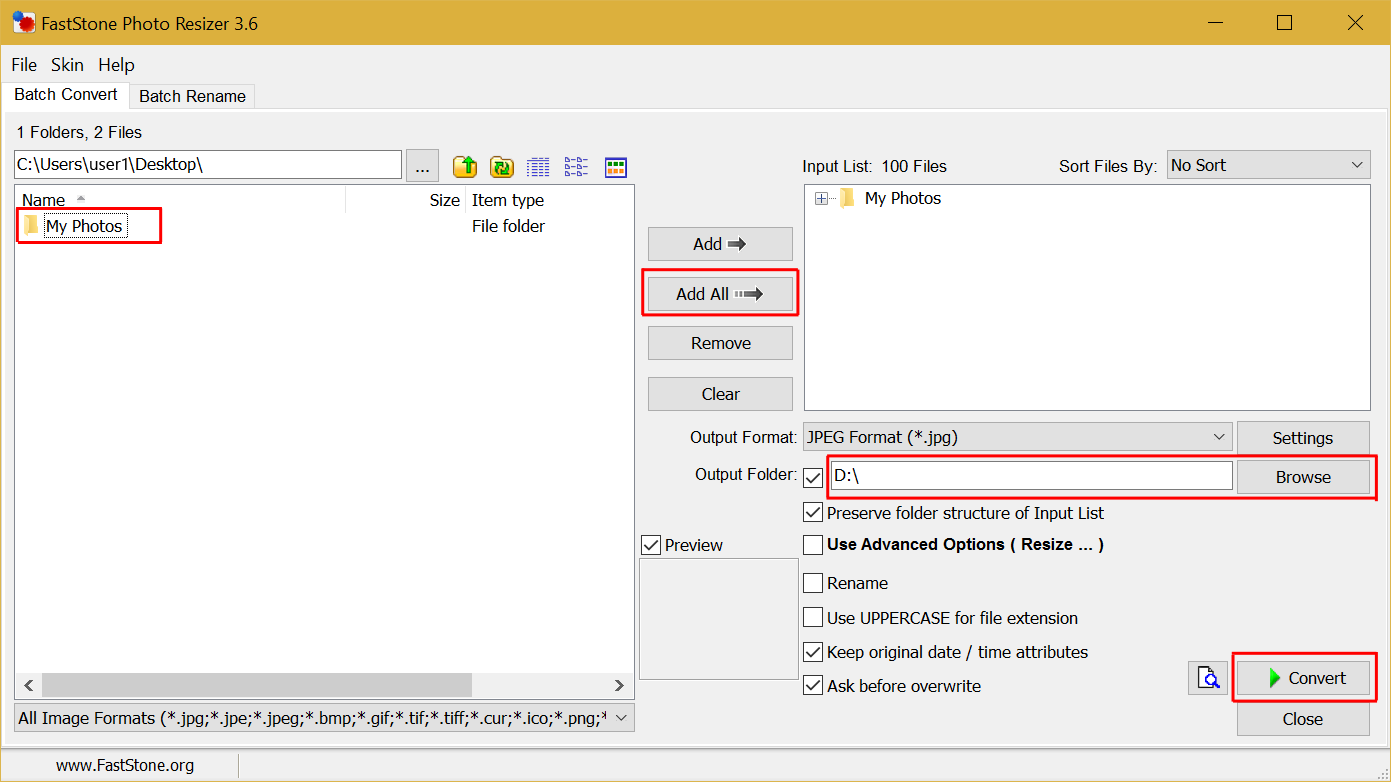Enable the Rename checkbox

[813, 583]
